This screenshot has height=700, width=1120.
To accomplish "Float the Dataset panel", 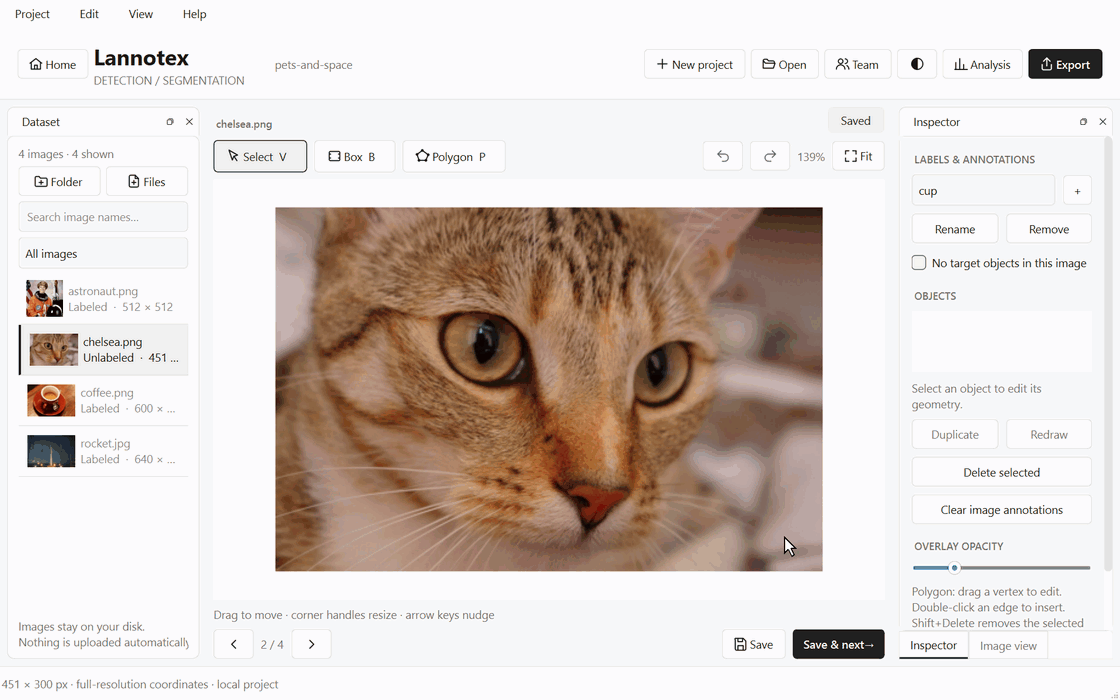I will pos(170,121).
